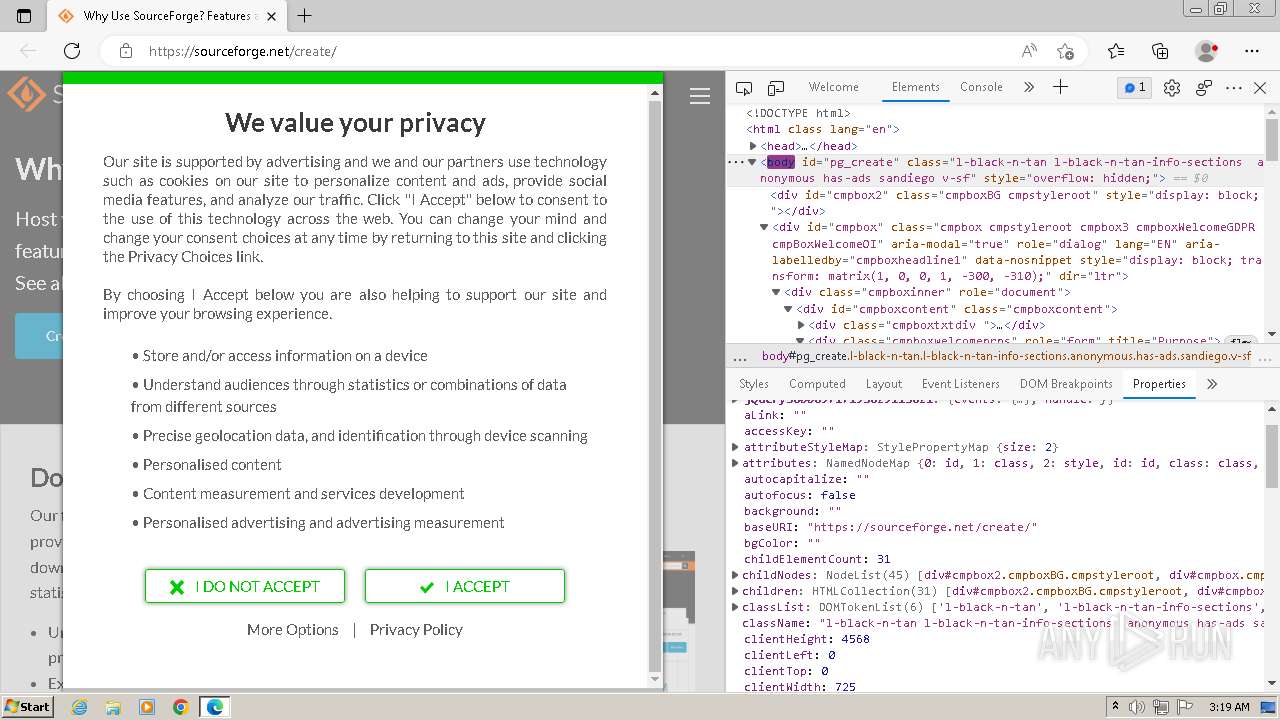This screenshot has height=720, width=1280.
Task: Open the issues counter badge showing 1
Action: tap(1135, 87)
